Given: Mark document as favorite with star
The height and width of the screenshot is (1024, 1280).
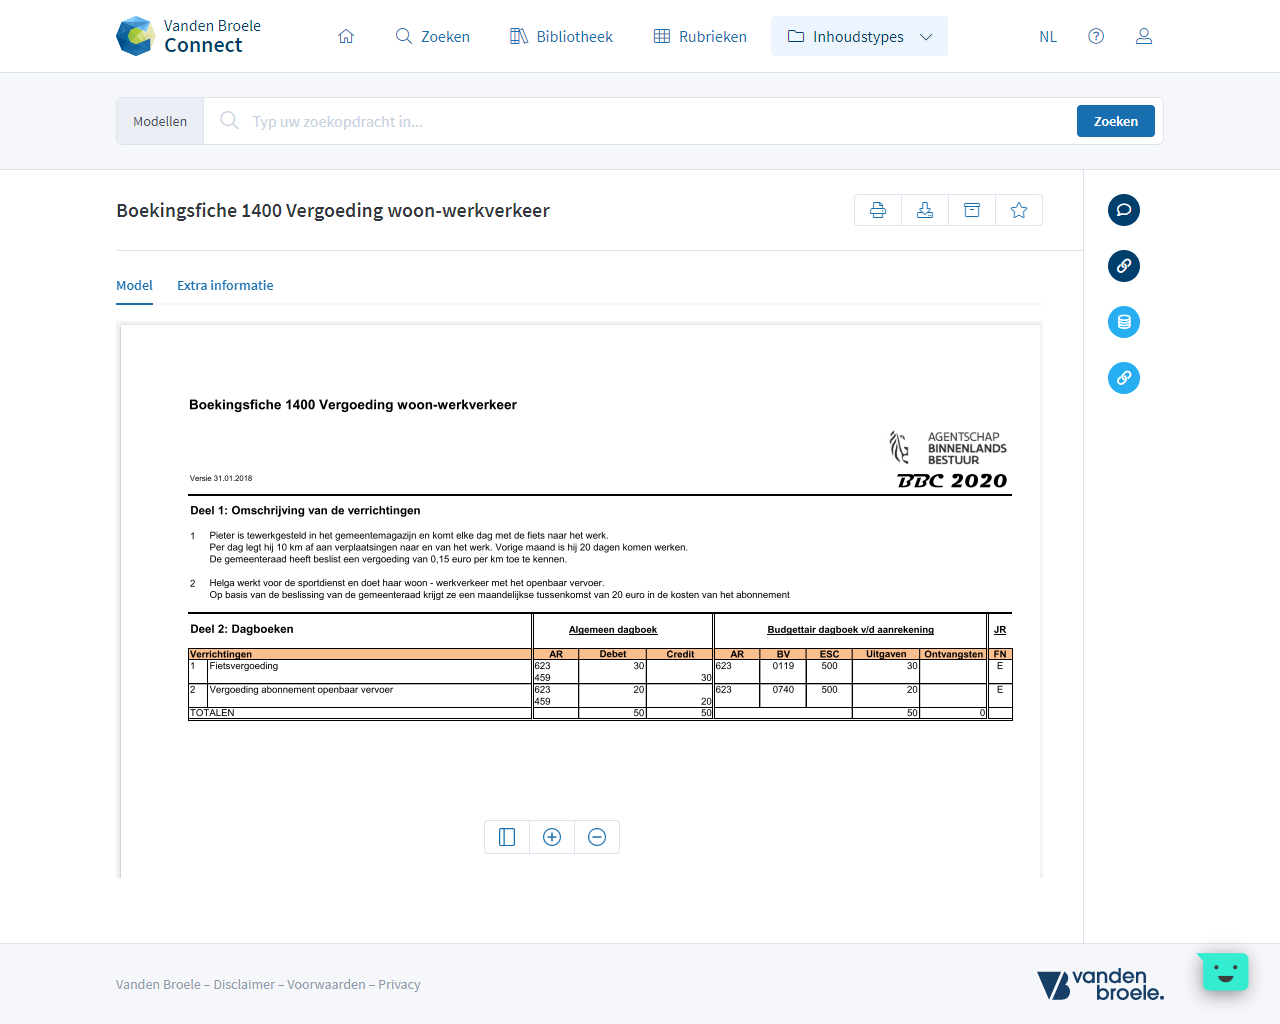Looking at the screenshot, I should coord(1019,210).
